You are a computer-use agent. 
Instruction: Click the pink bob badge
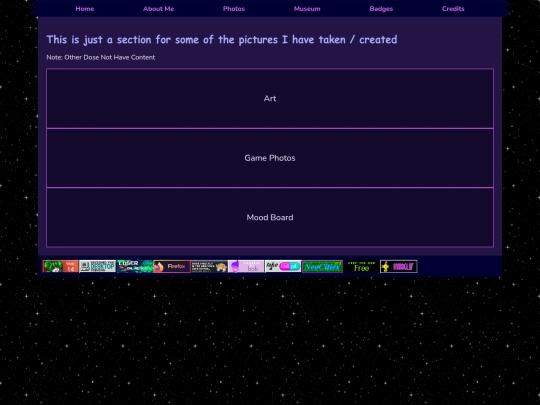(x=246, y=266)
